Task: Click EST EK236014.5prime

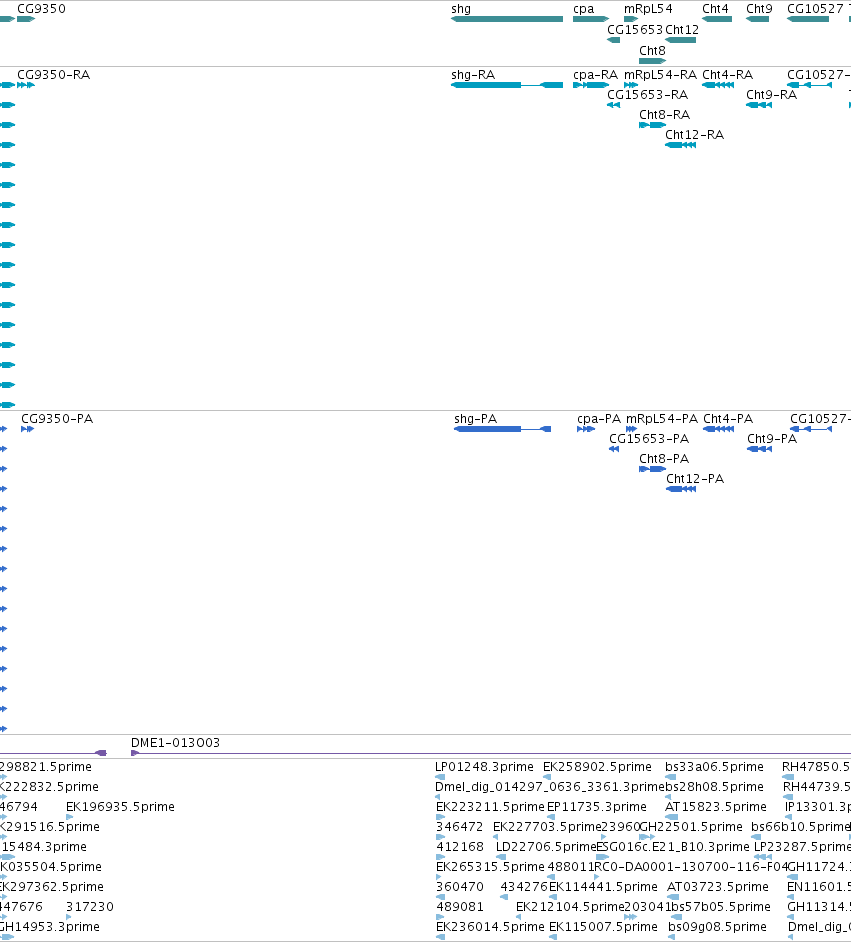Action: [x=490, y=927]
